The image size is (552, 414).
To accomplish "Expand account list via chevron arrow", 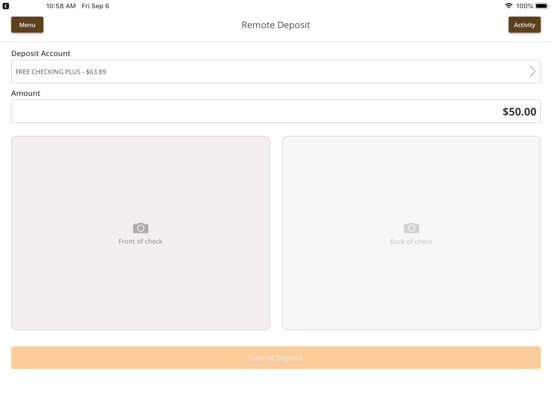I will click(x=532, y=71).
